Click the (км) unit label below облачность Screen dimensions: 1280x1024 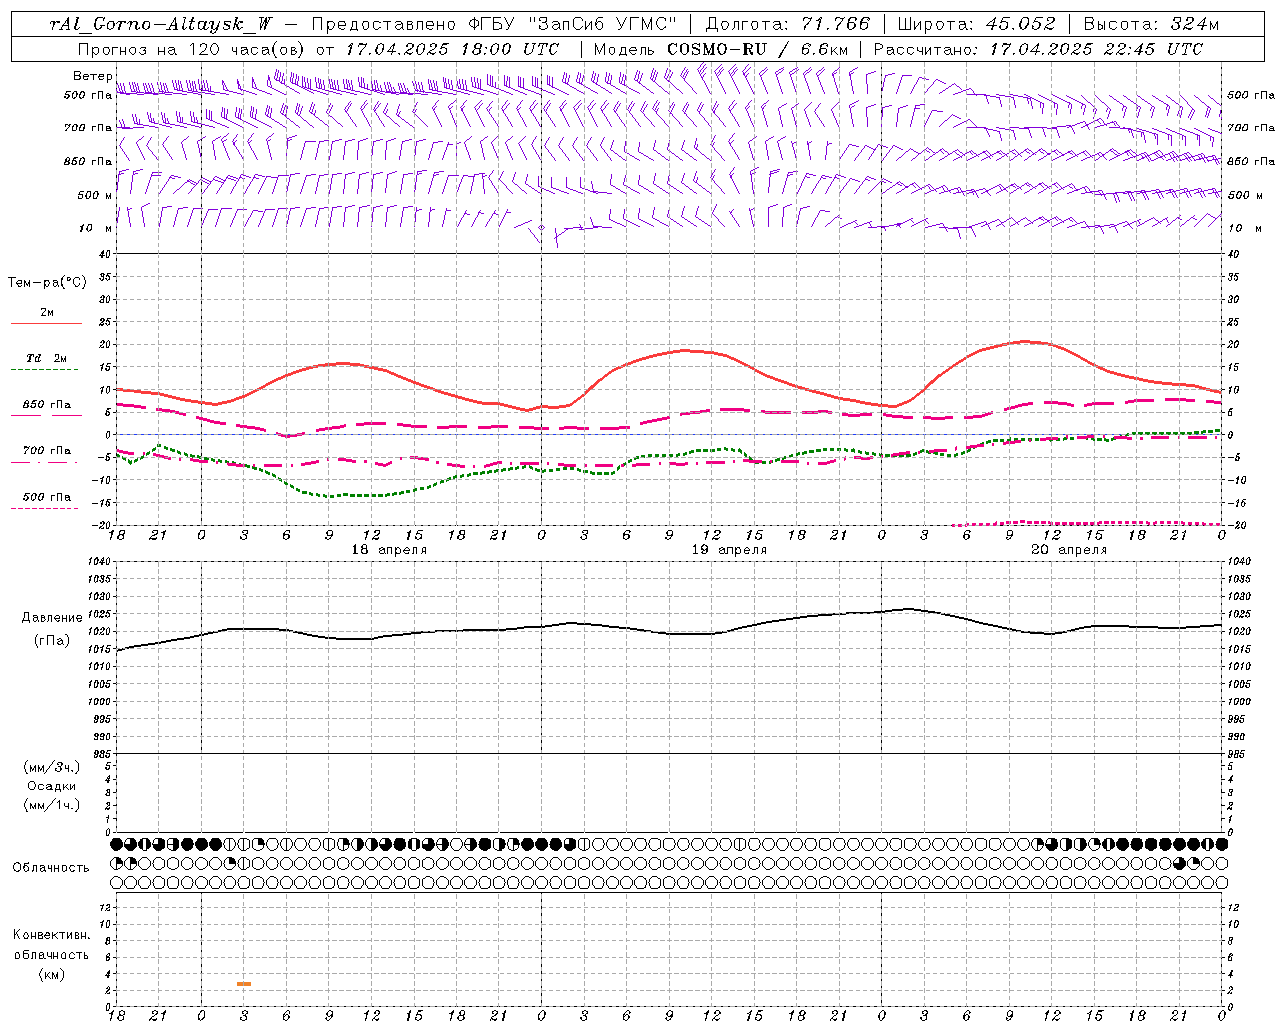coord(52,974)
